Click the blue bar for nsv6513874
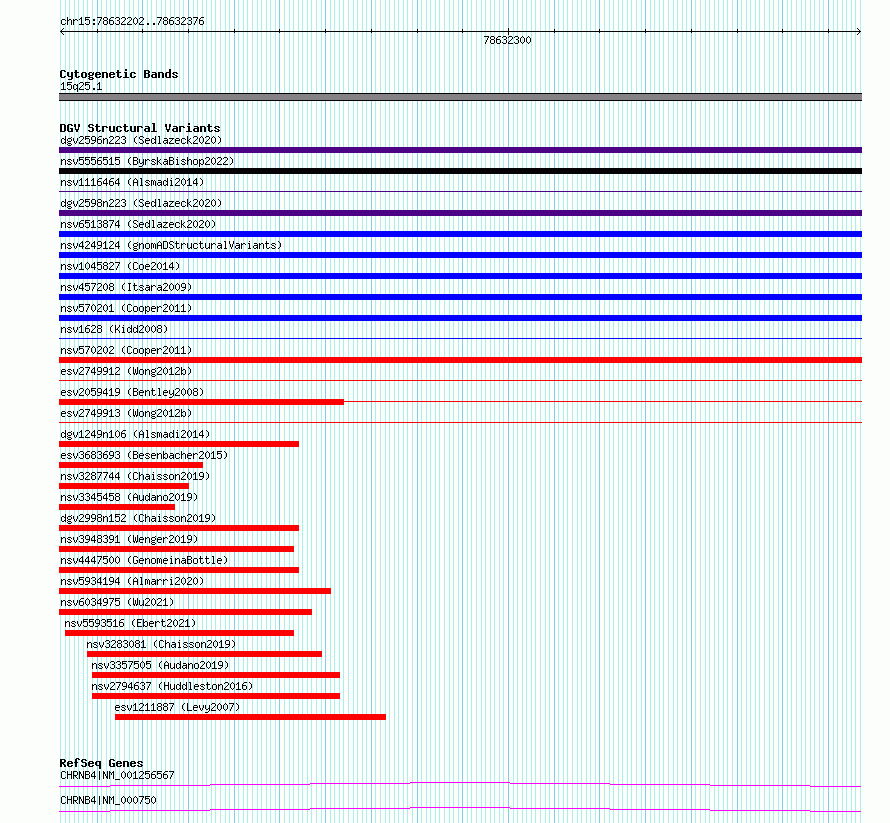890x823 pixels. pyautogui.click(x=460, y=234)
